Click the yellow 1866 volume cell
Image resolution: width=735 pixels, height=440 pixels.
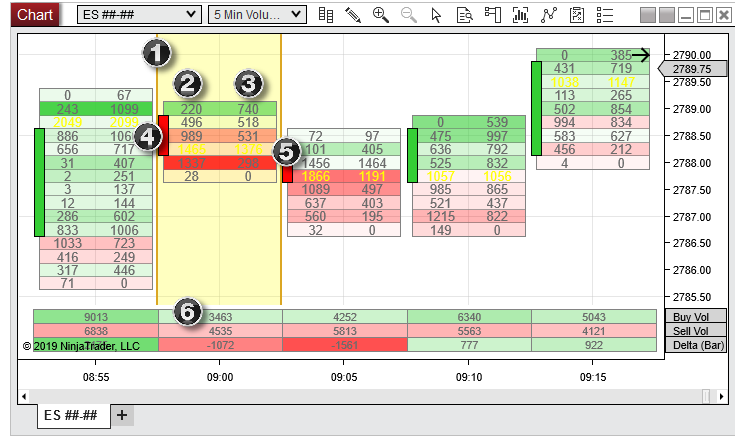[x=315, y=176]
